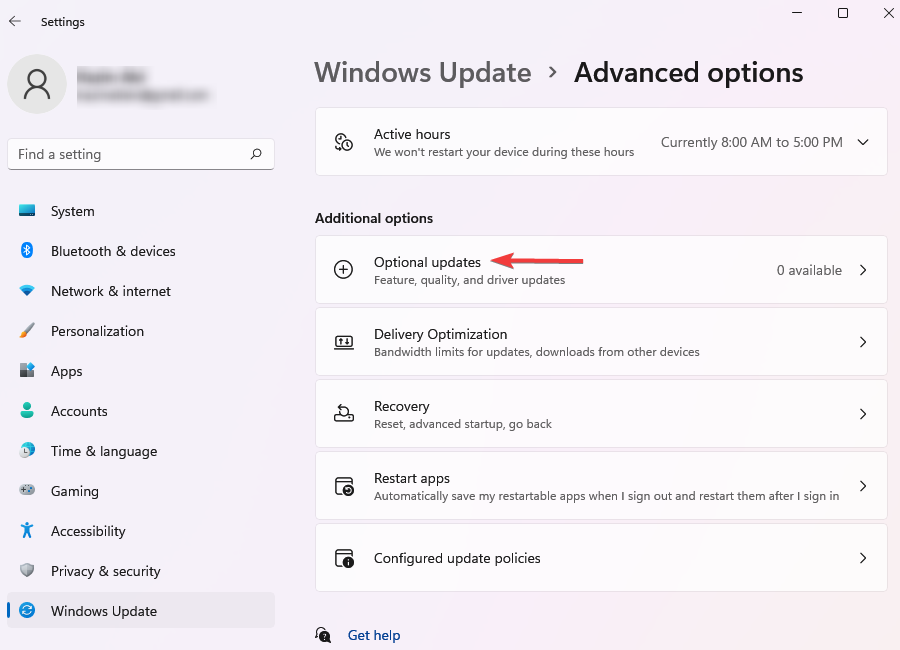Image resolution: width=900 pixels, height=650 pixels.
Task: Click the Optional updates plus icon
Action: [343, 269]
